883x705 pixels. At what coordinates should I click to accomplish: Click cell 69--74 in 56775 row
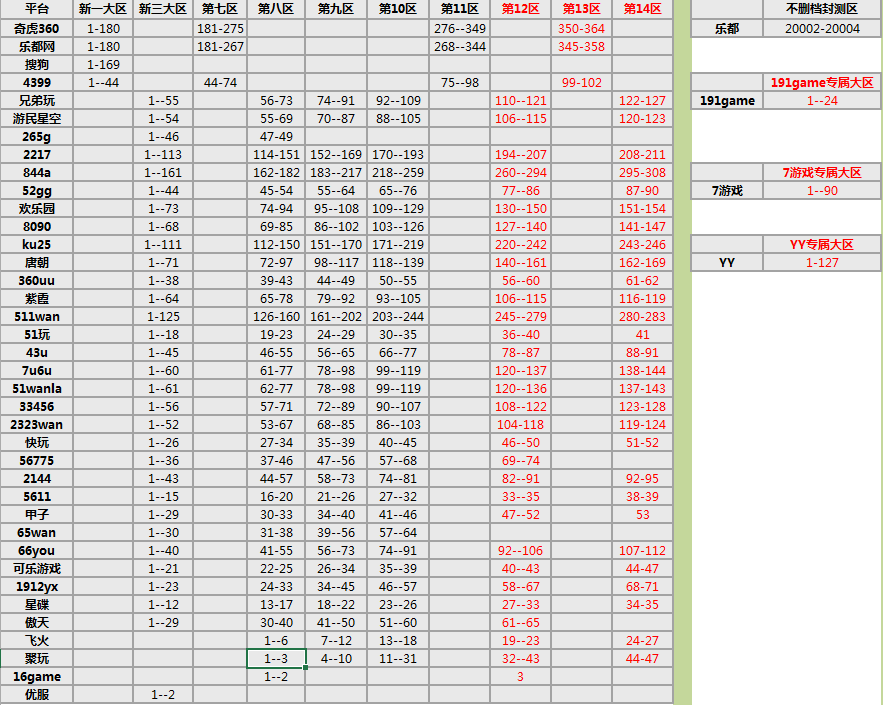(520, 461)
